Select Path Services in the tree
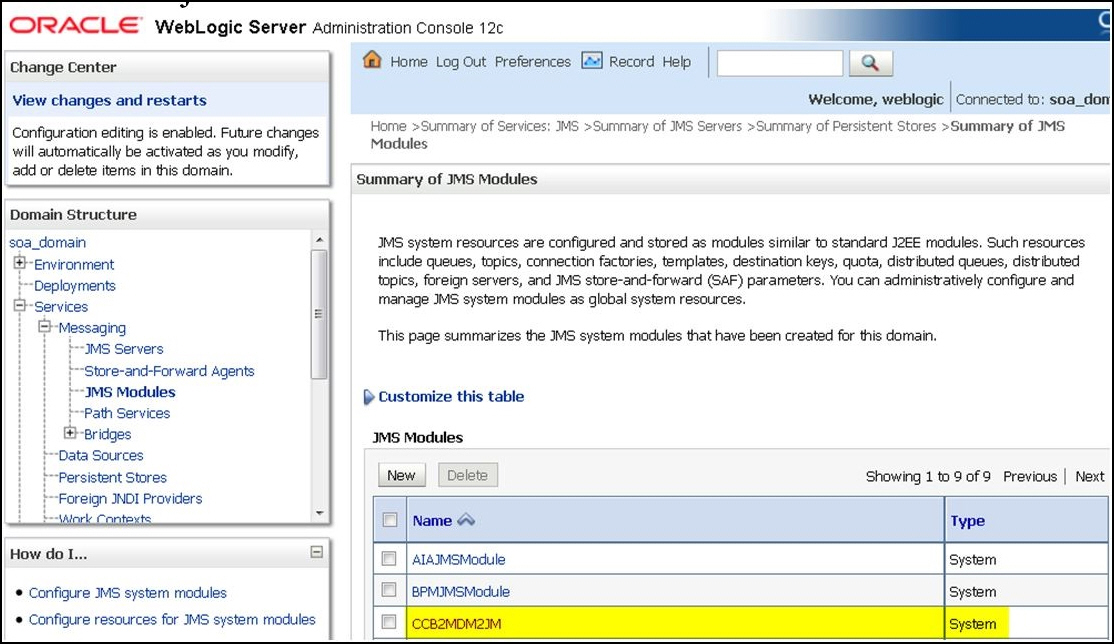 127,413
